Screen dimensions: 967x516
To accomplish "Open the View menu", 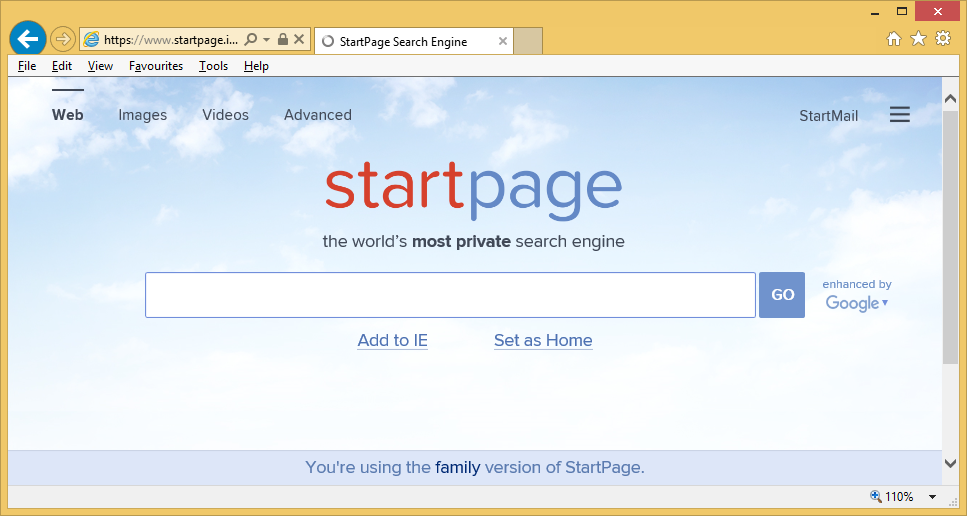I will click(x=100, y=66).
